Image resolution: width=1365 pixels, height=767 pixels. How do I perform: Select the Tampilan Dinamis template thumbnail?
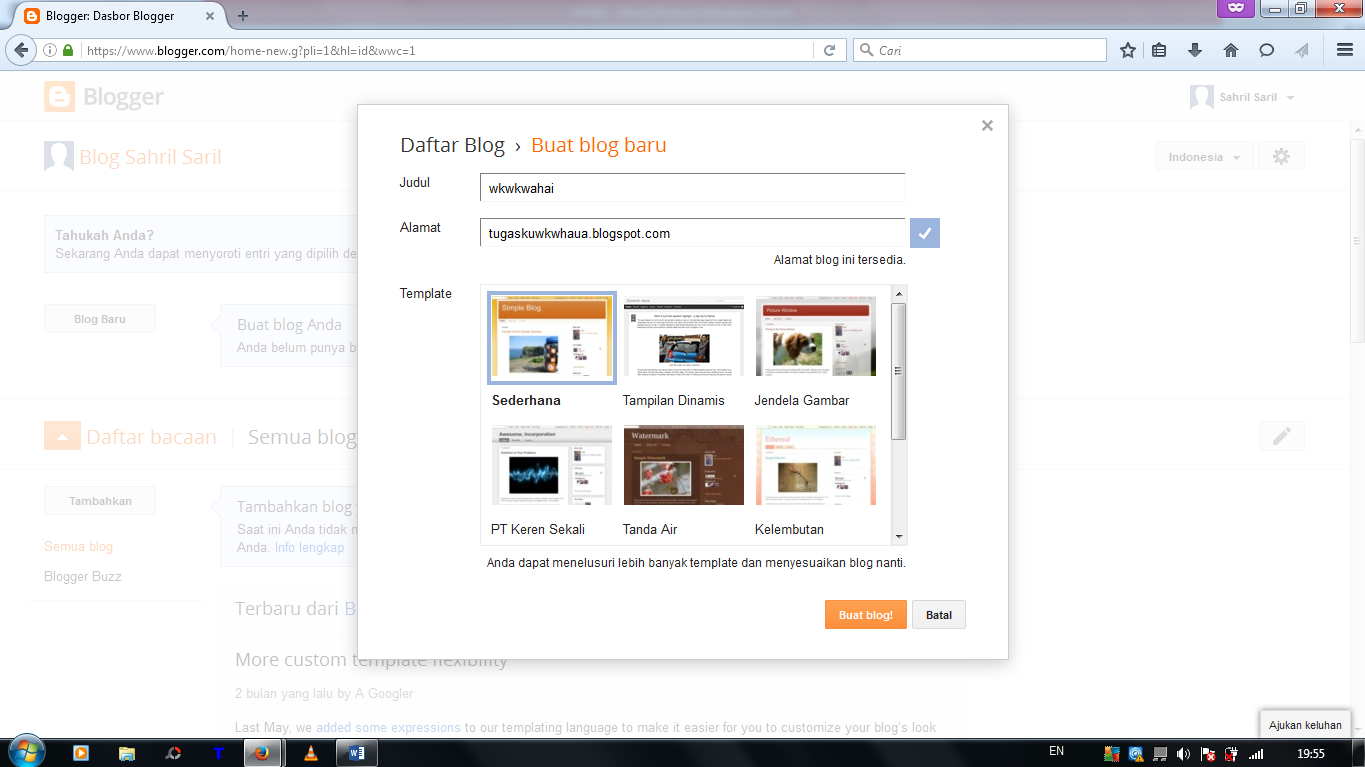tap(684, 338)
